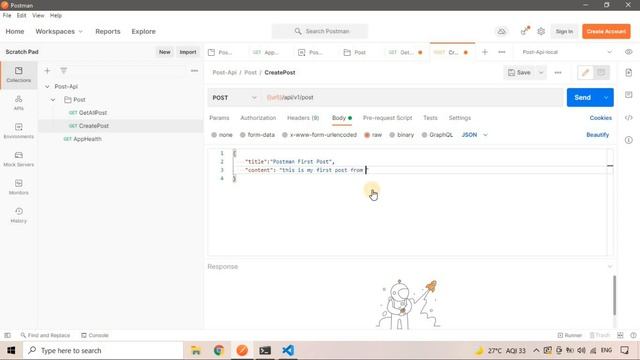This screenshot has width=640, height=360.
Task: Open the Cookies link
Action: [x=600, y=118]
